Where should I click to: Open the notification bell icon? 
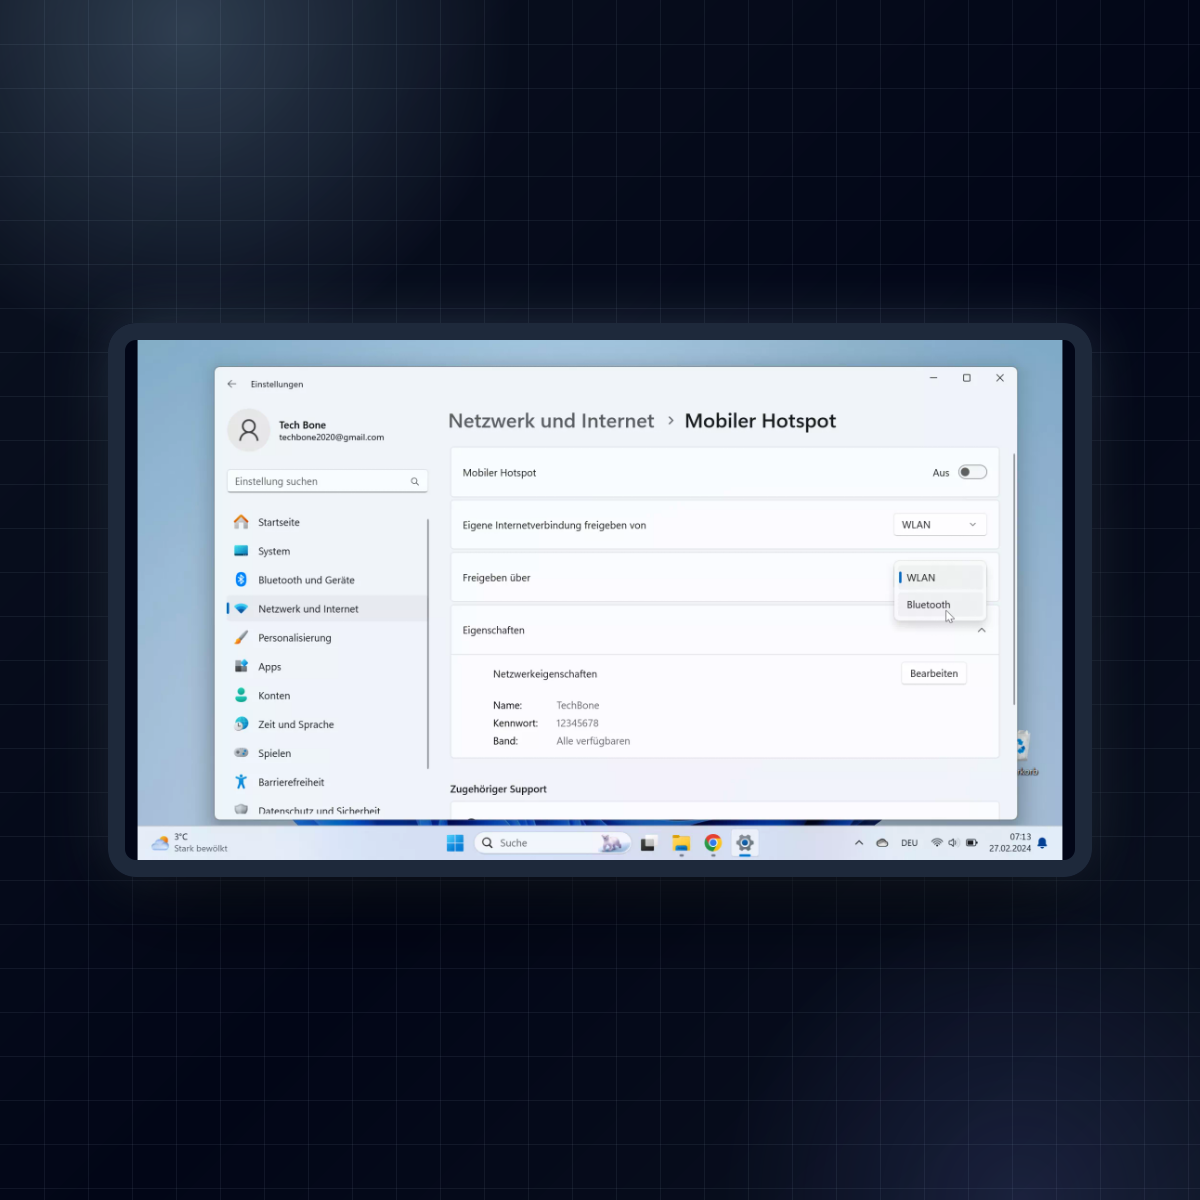point(1042,843)
